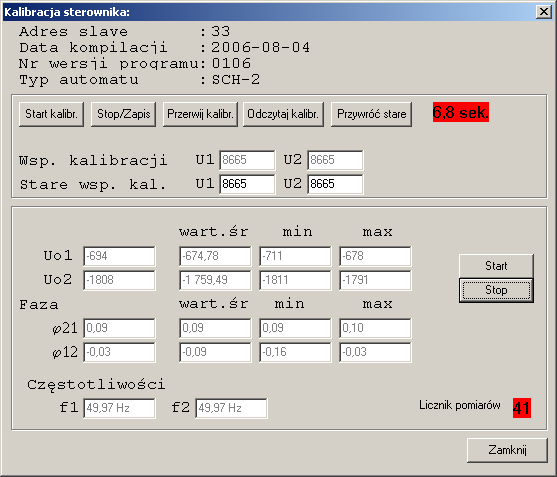Click the program version number 0106

[x=231, y=64]
